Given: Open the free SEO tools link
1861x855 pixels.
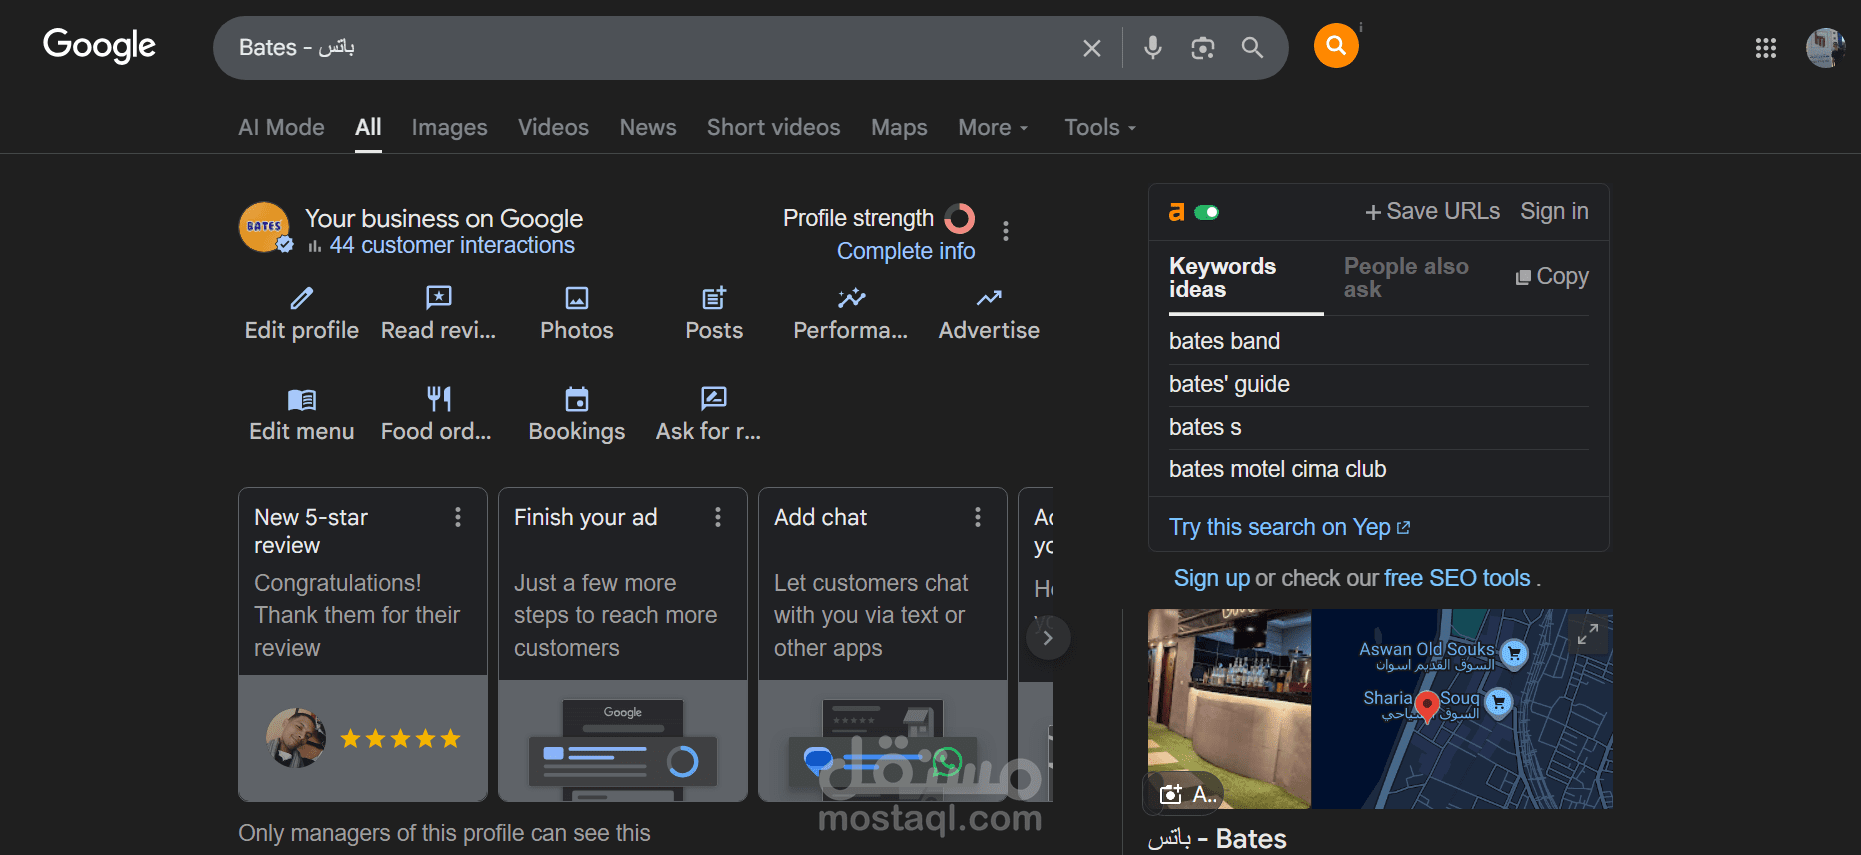Looking at the screenshot, I should pos(1457,578).
